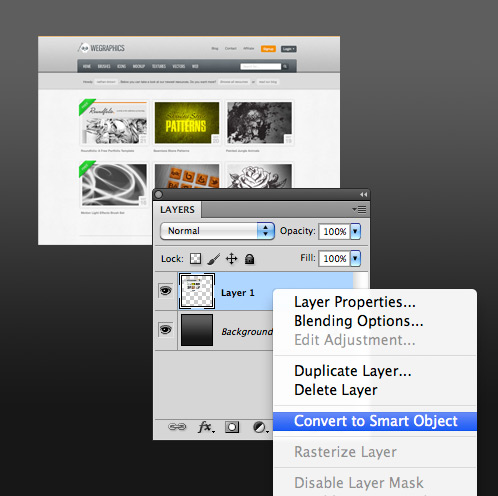Add a layer mask with mask icon
The height and width of the screenshot is (496, 498).
tap(232, 427)
